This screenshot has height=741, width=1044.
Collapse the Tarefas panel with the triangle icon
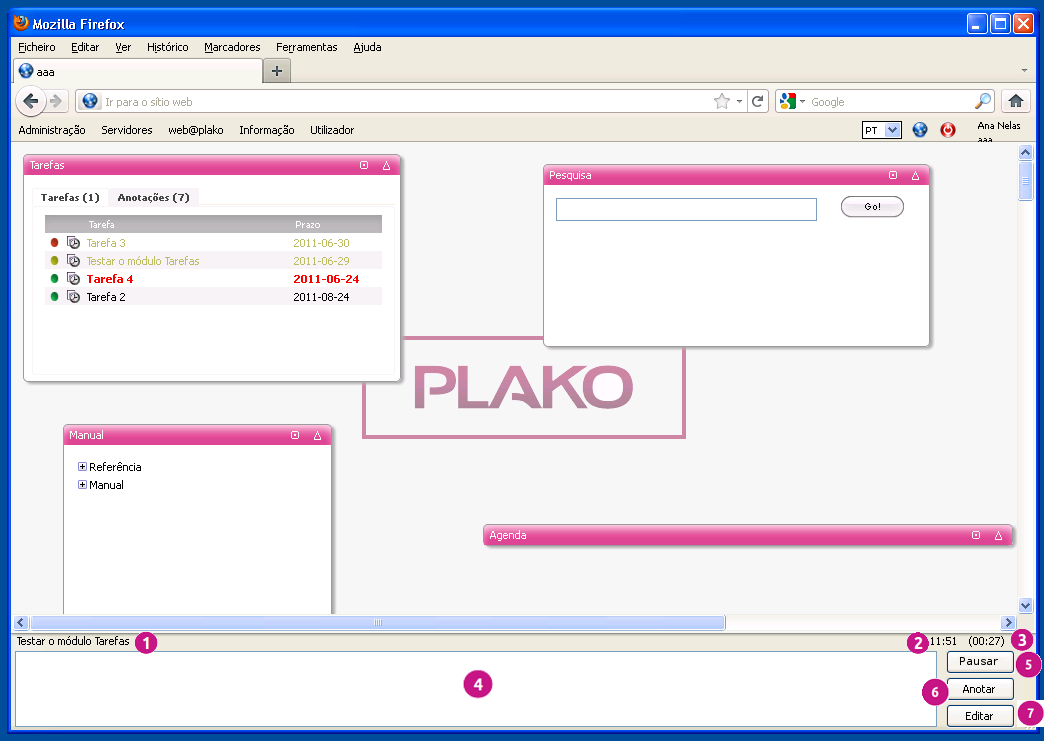click(x=386, y=165)
